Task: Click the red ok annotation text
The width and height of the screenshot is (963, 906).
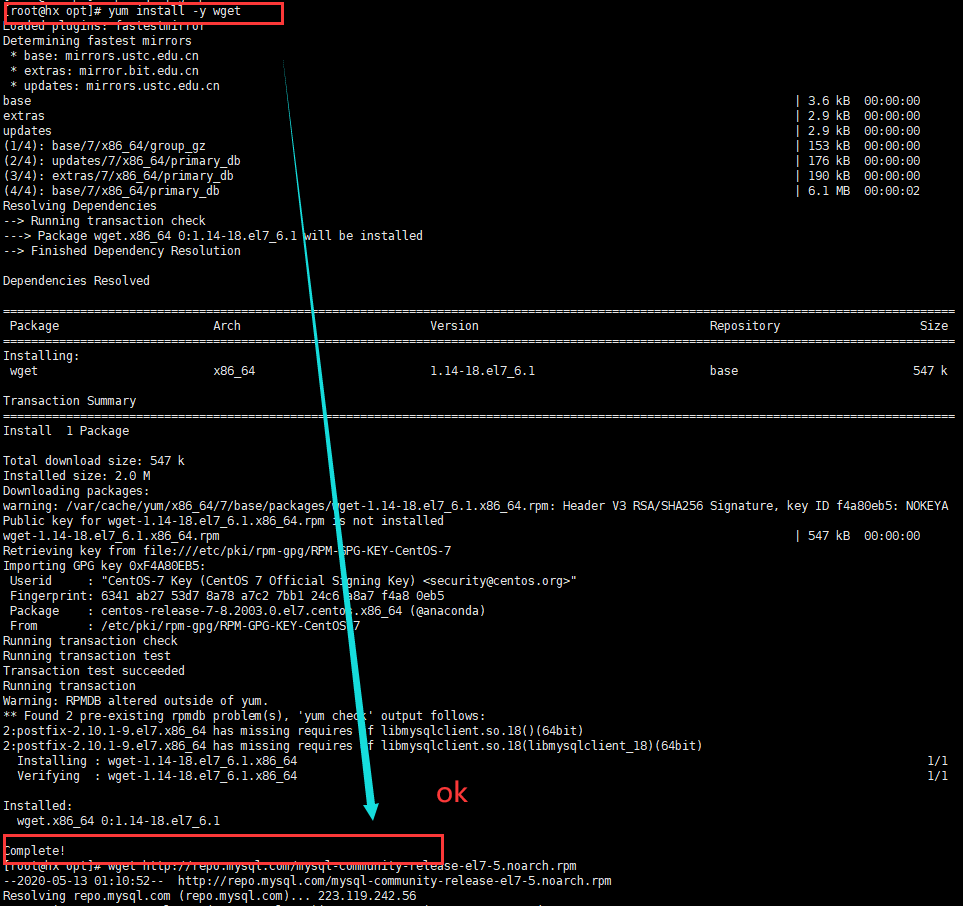Action: pyautogui.click(x=452, y=793)
